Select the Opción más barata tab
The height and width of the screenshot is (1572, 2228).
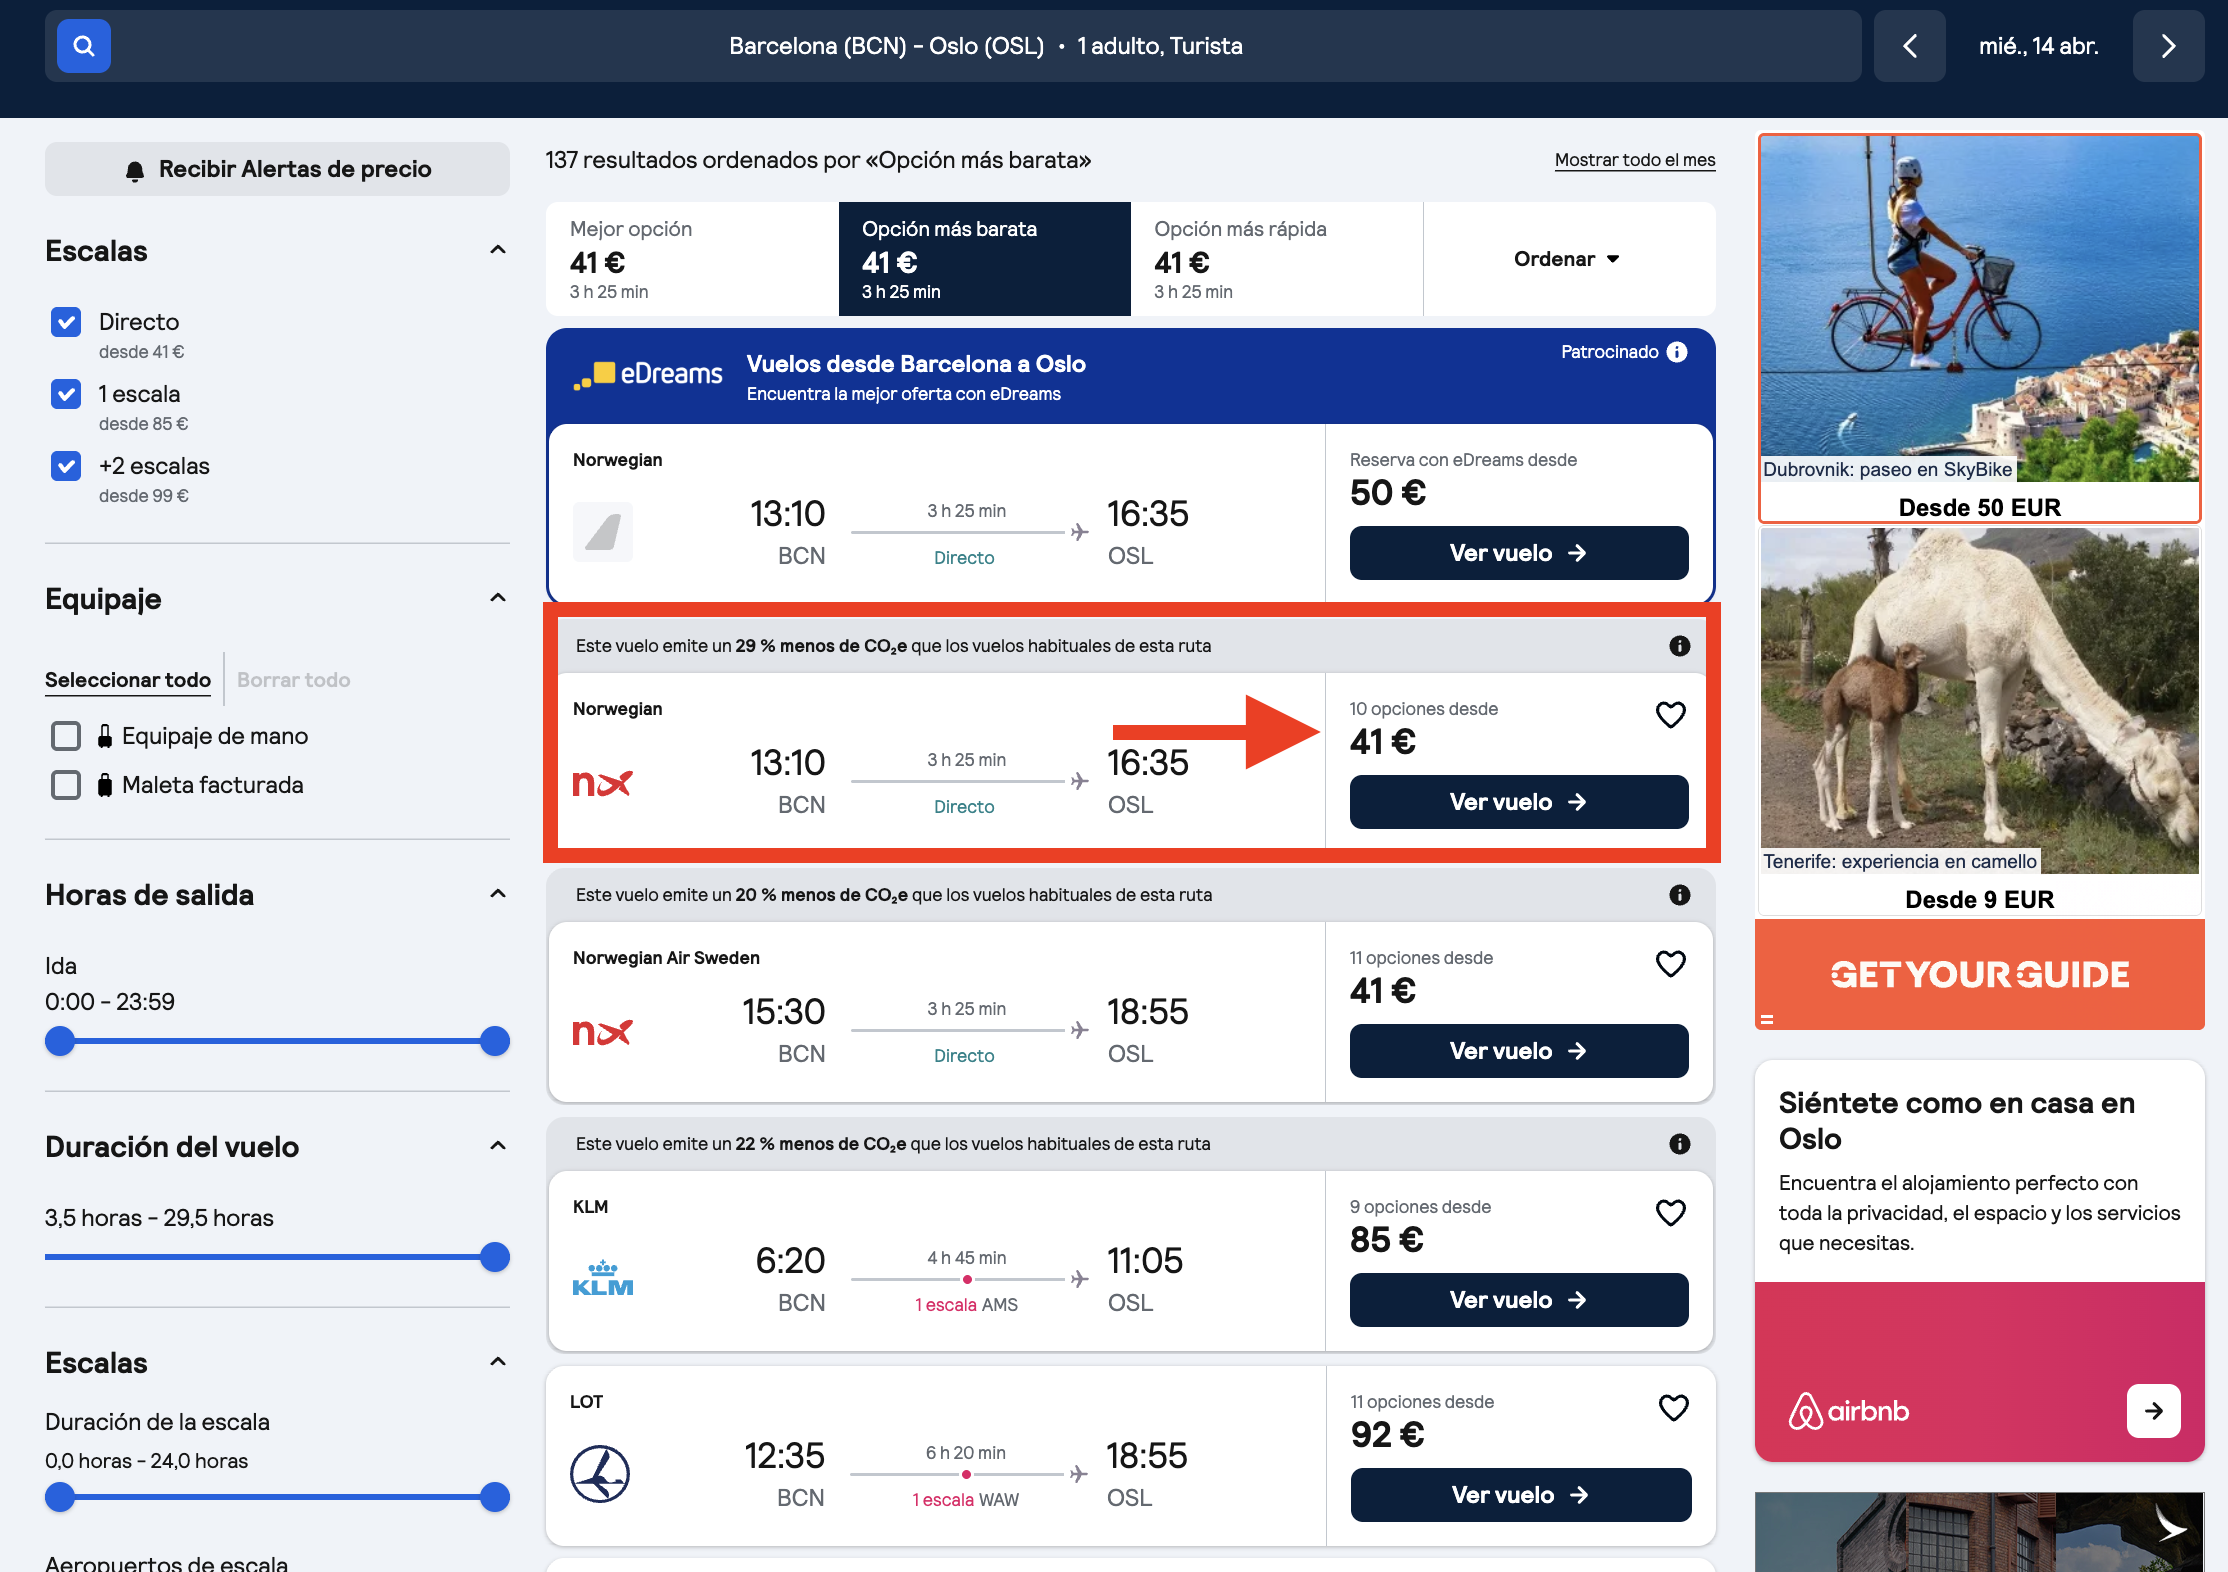[x=984, y=259]
